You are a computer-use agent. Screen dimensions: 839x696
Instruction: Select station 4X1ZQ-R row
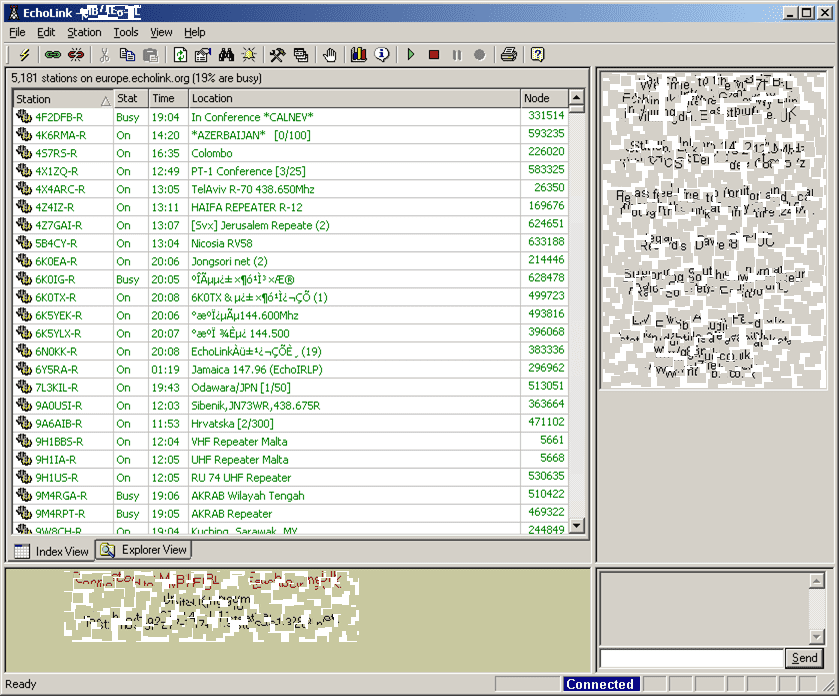291,171
